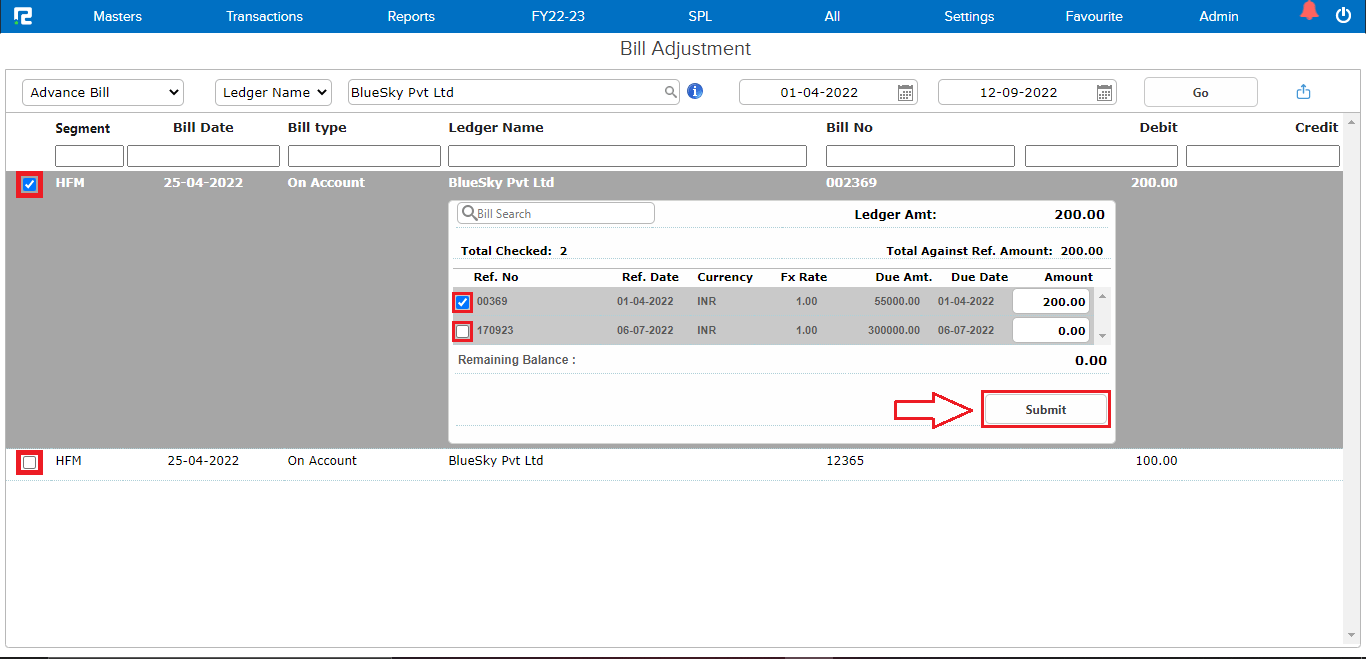Viewport: 1366px width, 659px height.
Task: Select the bill 12365 row checkbox
Action: (x=29, y=462)
